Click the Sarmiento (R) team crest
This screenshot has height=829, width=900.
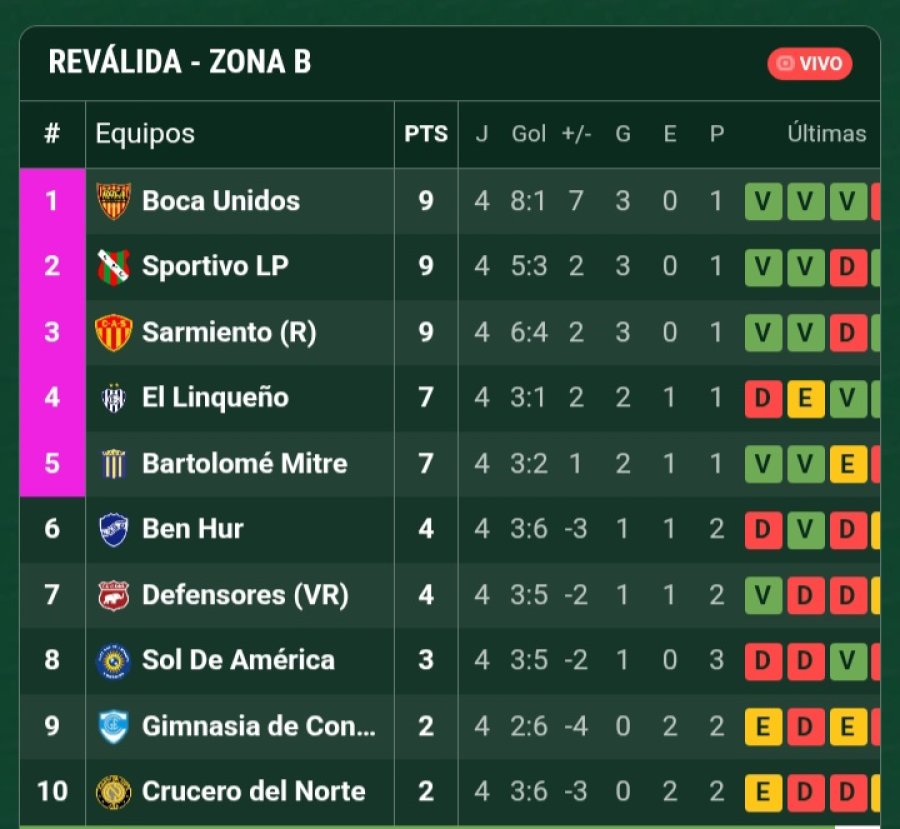coord(113,332)
